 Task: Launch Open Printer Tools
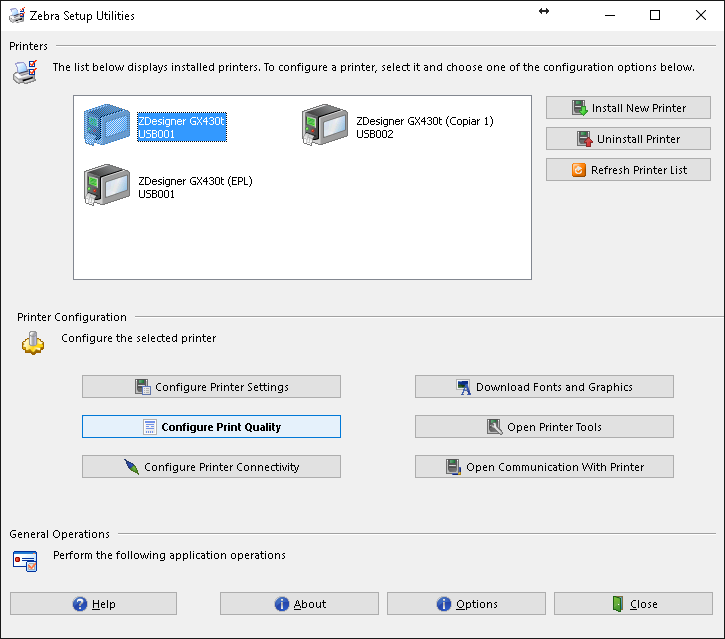[544, 426]
